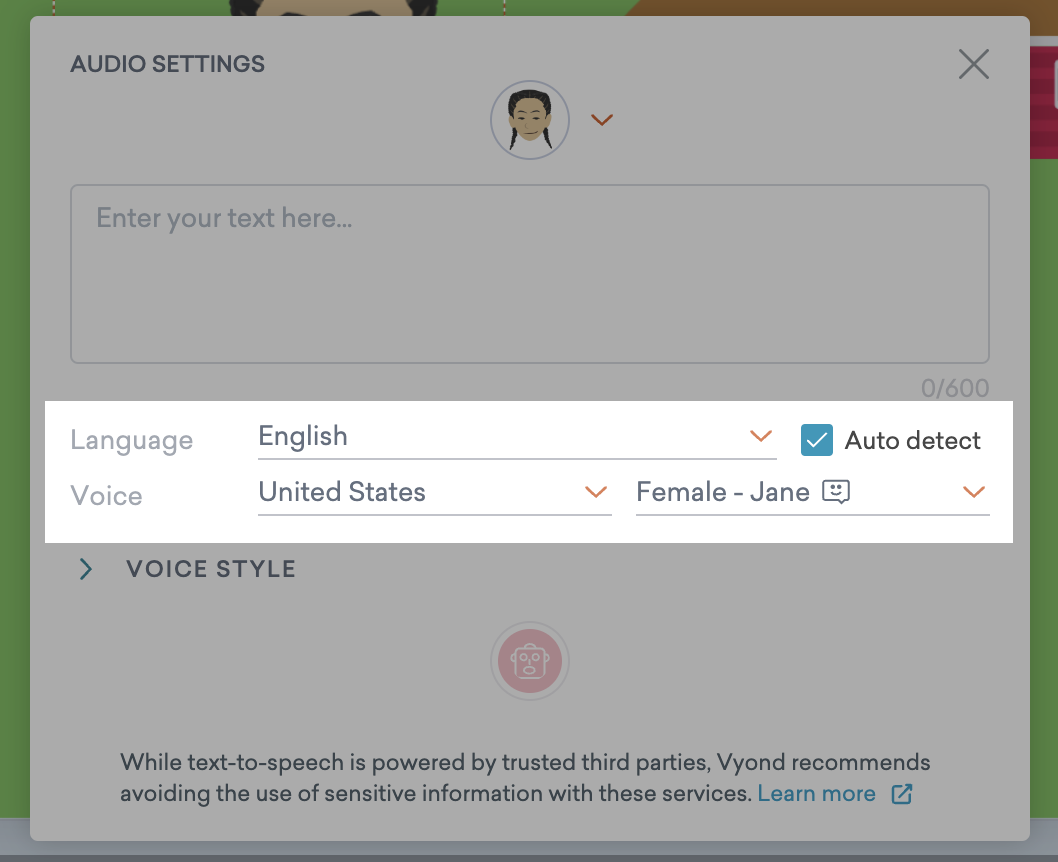This screenshot has height=862, width=1058.
Task: Click the VOICE STYLE heading to reveal options
Action: click(x=210, y=569)
